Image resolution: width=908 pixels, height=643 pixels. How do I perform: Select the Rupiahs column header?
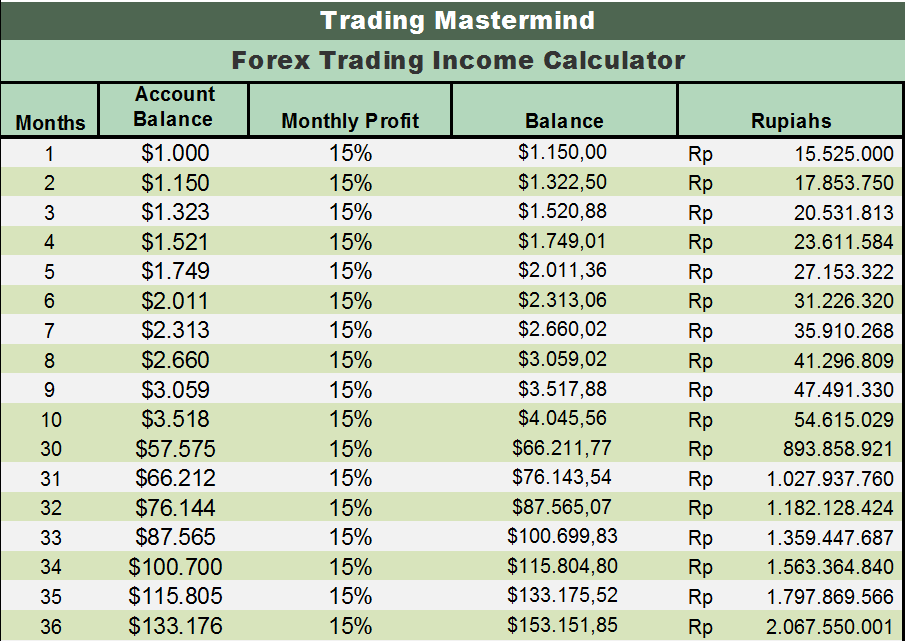791,121
